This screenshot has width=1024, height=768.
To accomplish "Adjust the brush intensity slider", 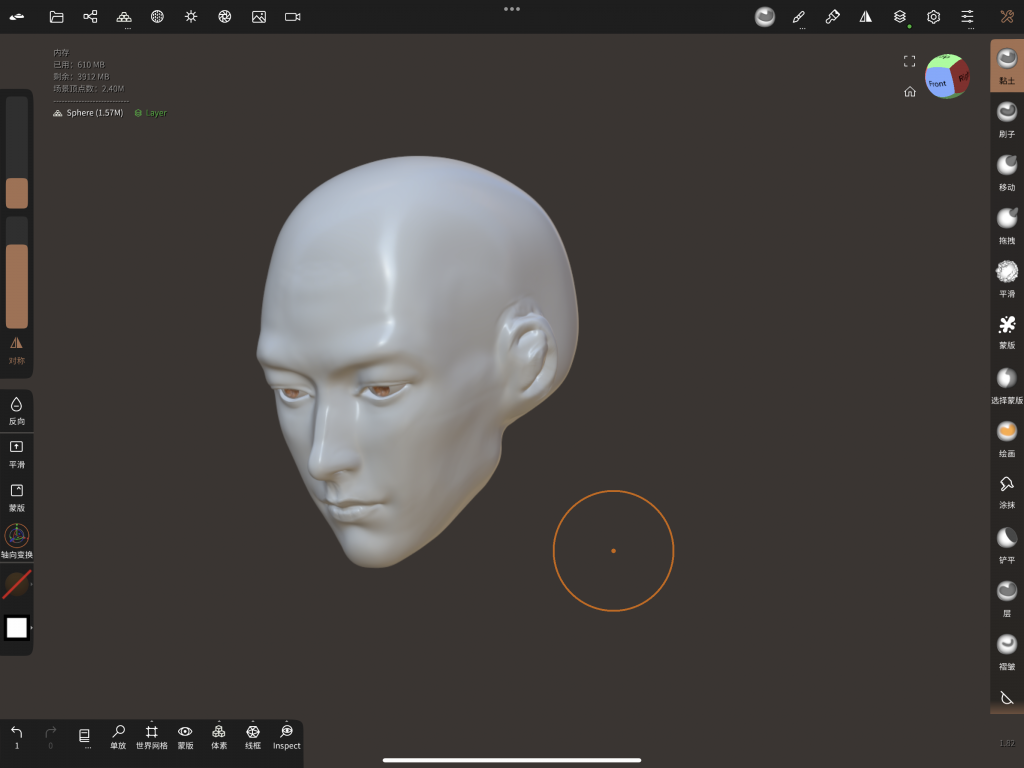I will click(x=17, y=273).
